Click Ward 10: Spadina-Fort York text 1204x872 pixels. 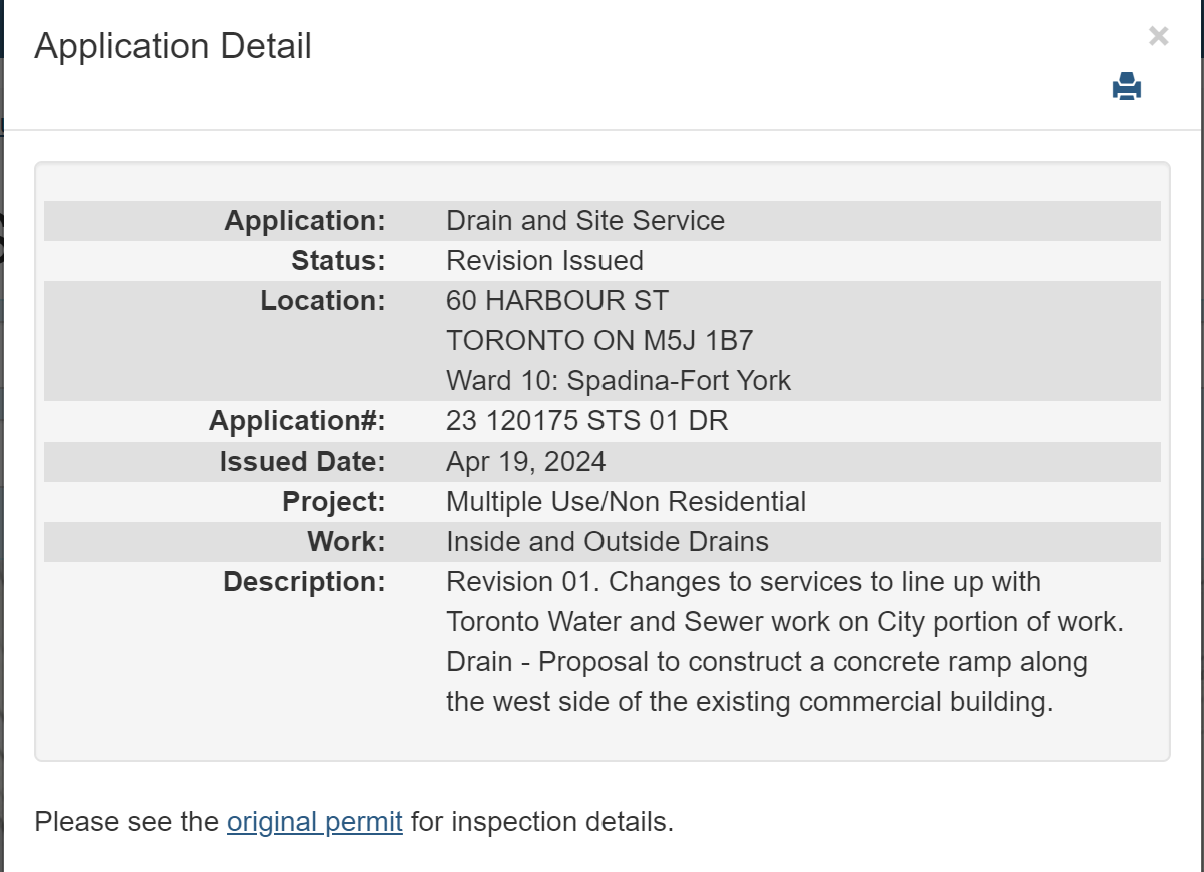point(618,381)
